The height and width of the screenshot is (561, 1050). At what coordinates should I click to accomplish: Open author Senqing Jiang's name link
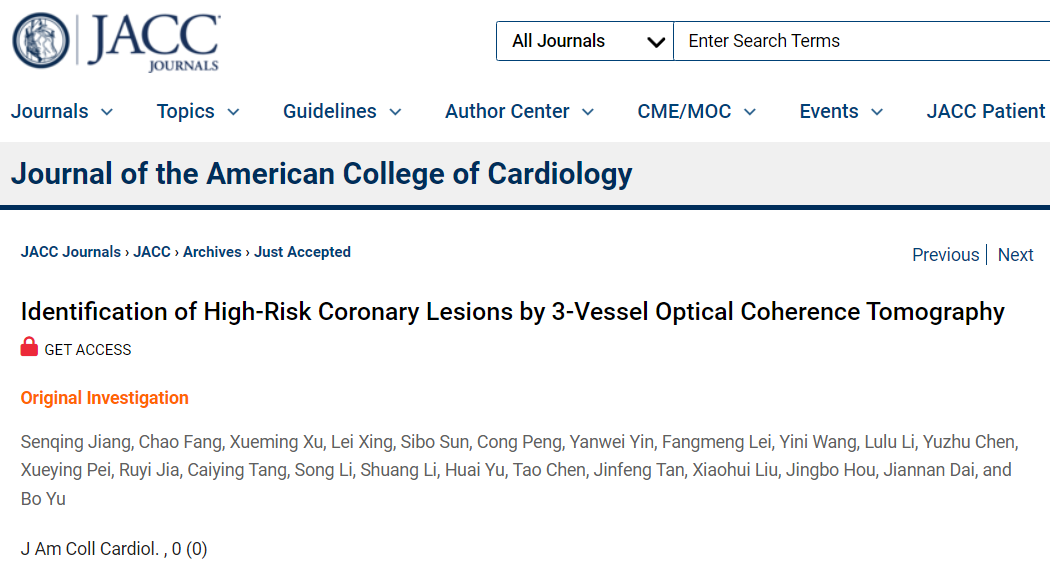pos(76,442)
